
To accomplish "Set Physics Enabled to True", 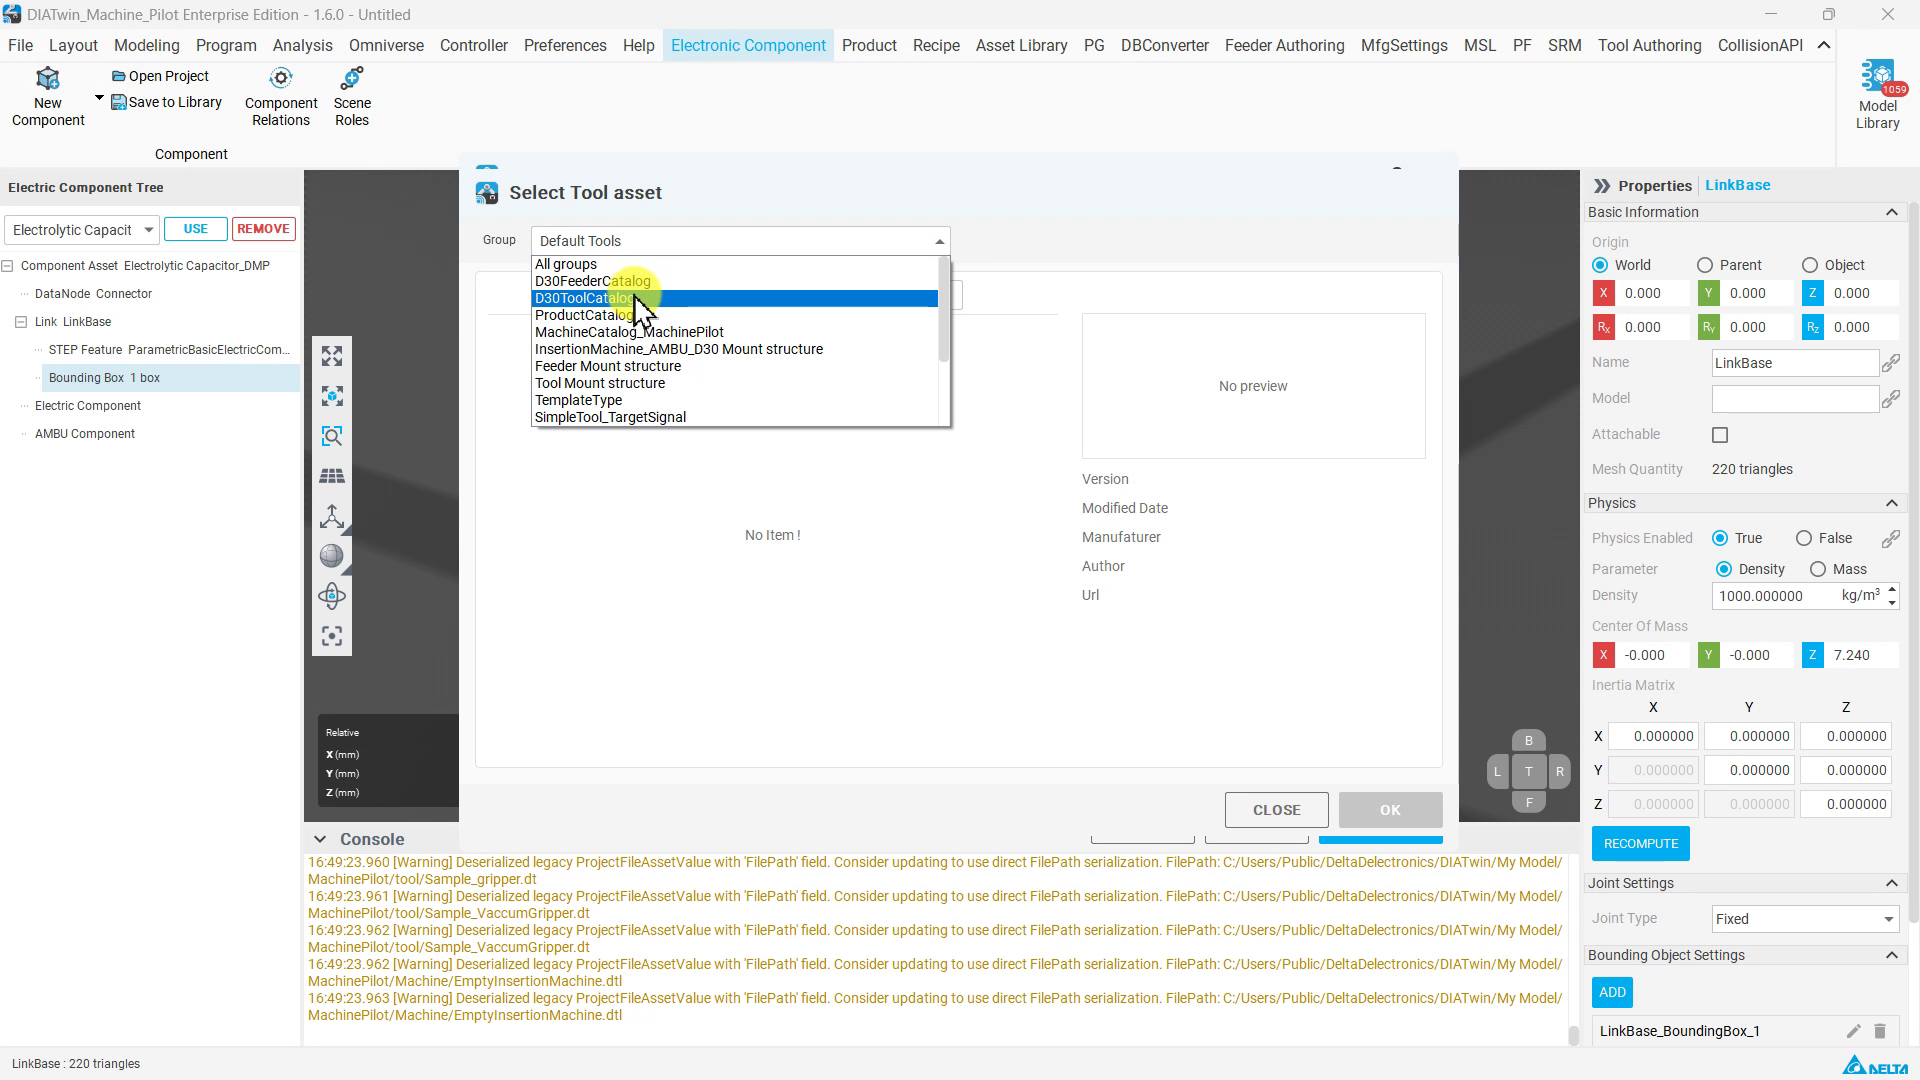I will (x=1720, y=538).
